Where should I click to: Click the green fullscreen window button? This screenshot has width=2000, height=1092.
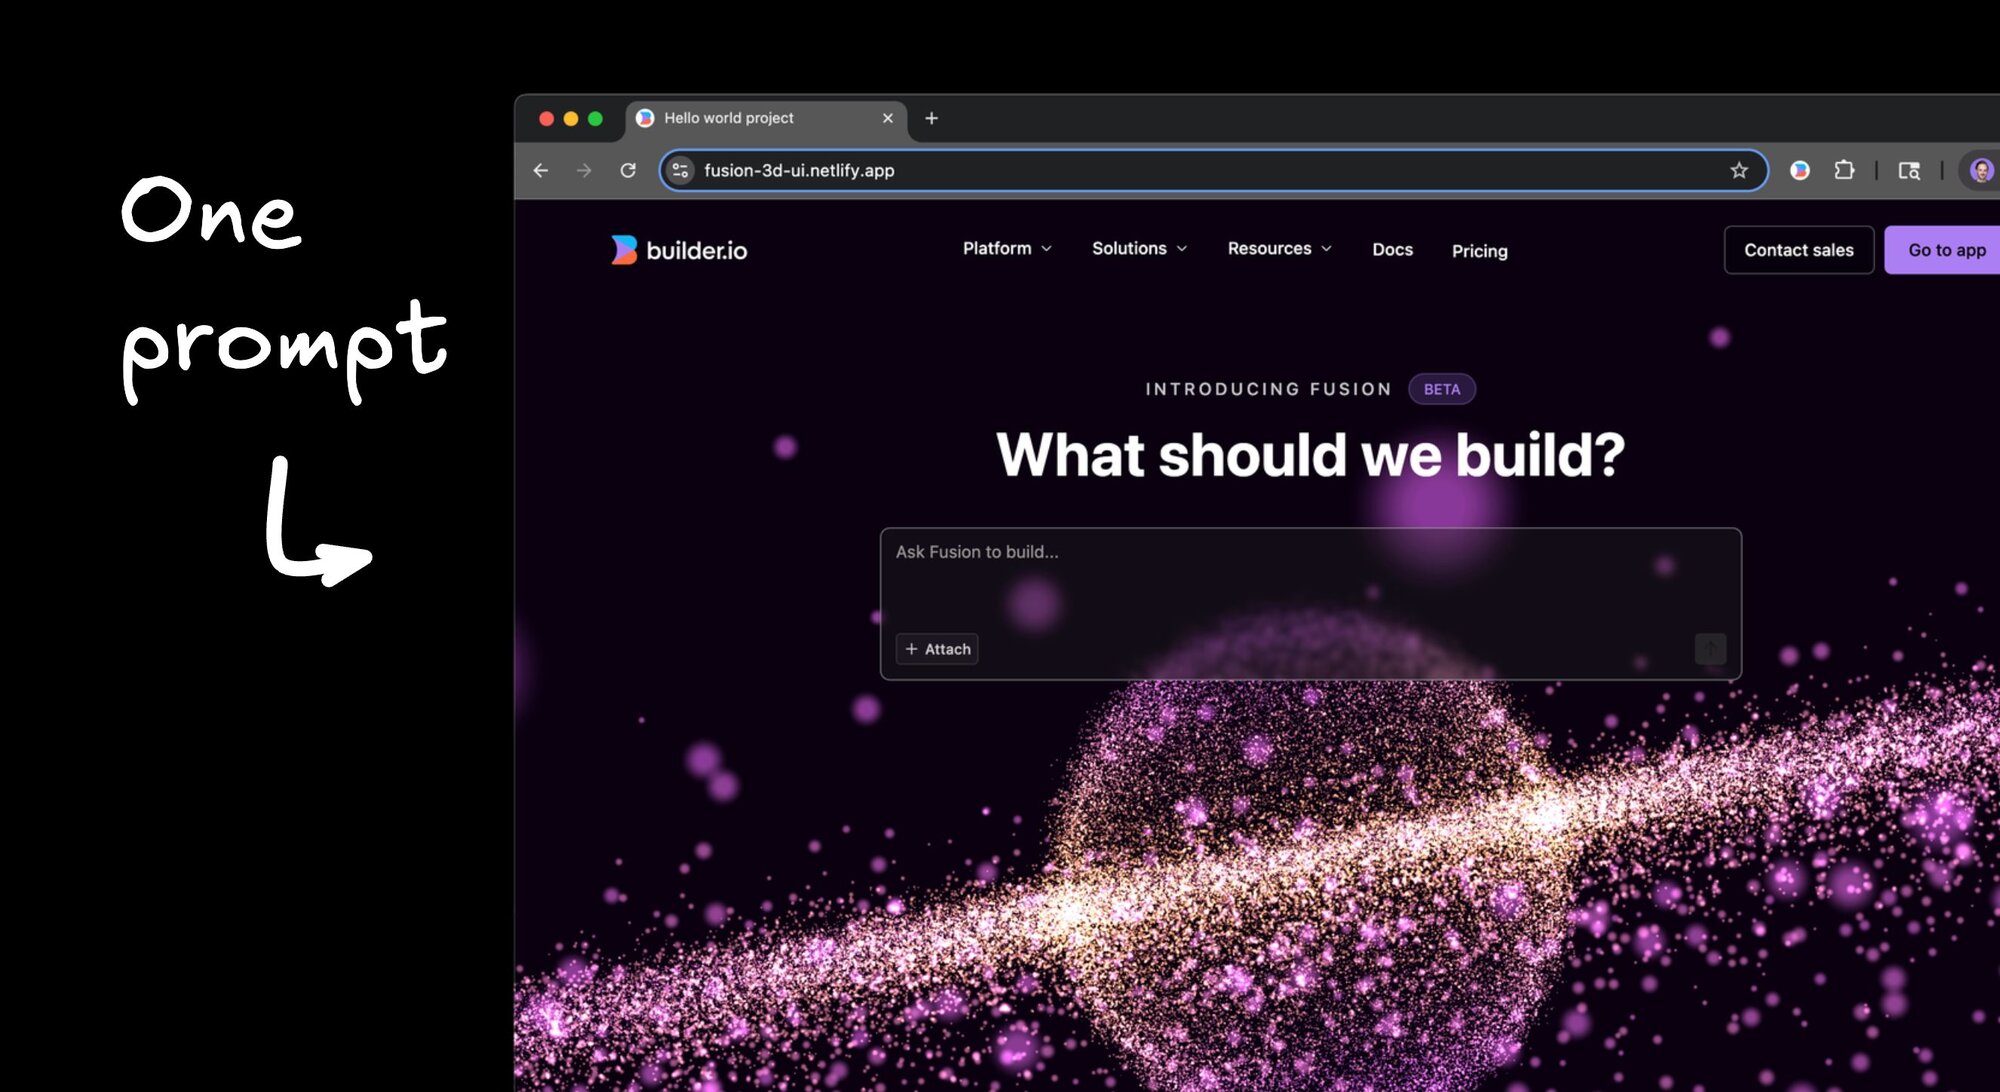(x=595, y=119)
